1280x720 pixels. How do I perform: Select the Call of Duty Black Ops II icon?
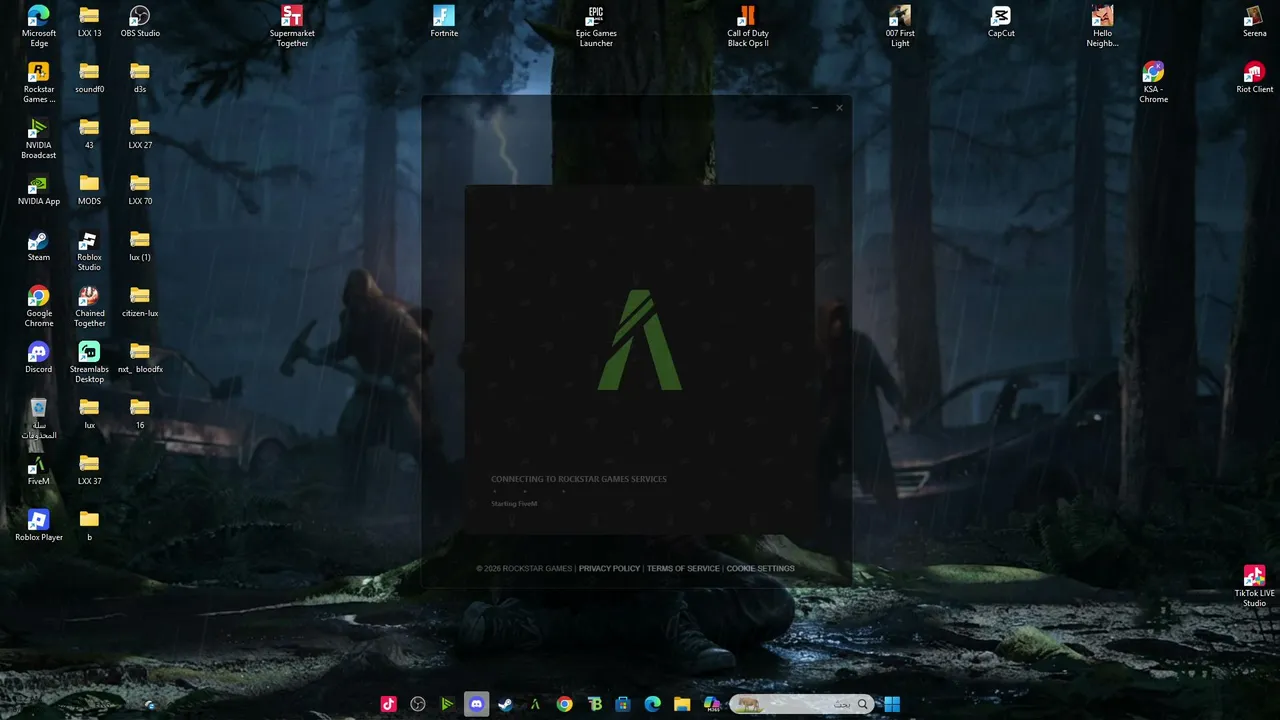748,26
